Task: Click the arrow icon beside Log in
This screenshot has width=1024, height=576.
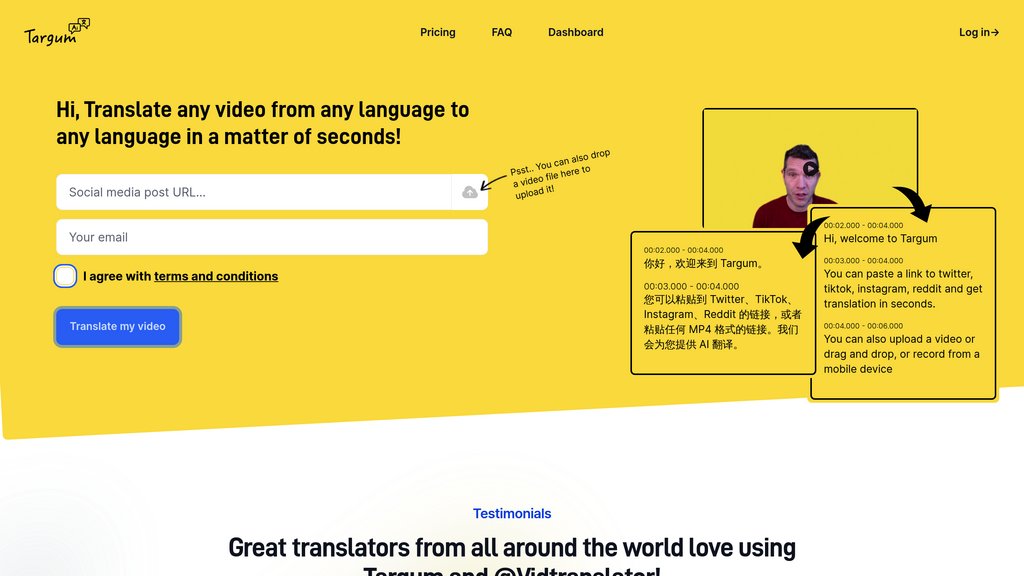Action: point(994,32)
